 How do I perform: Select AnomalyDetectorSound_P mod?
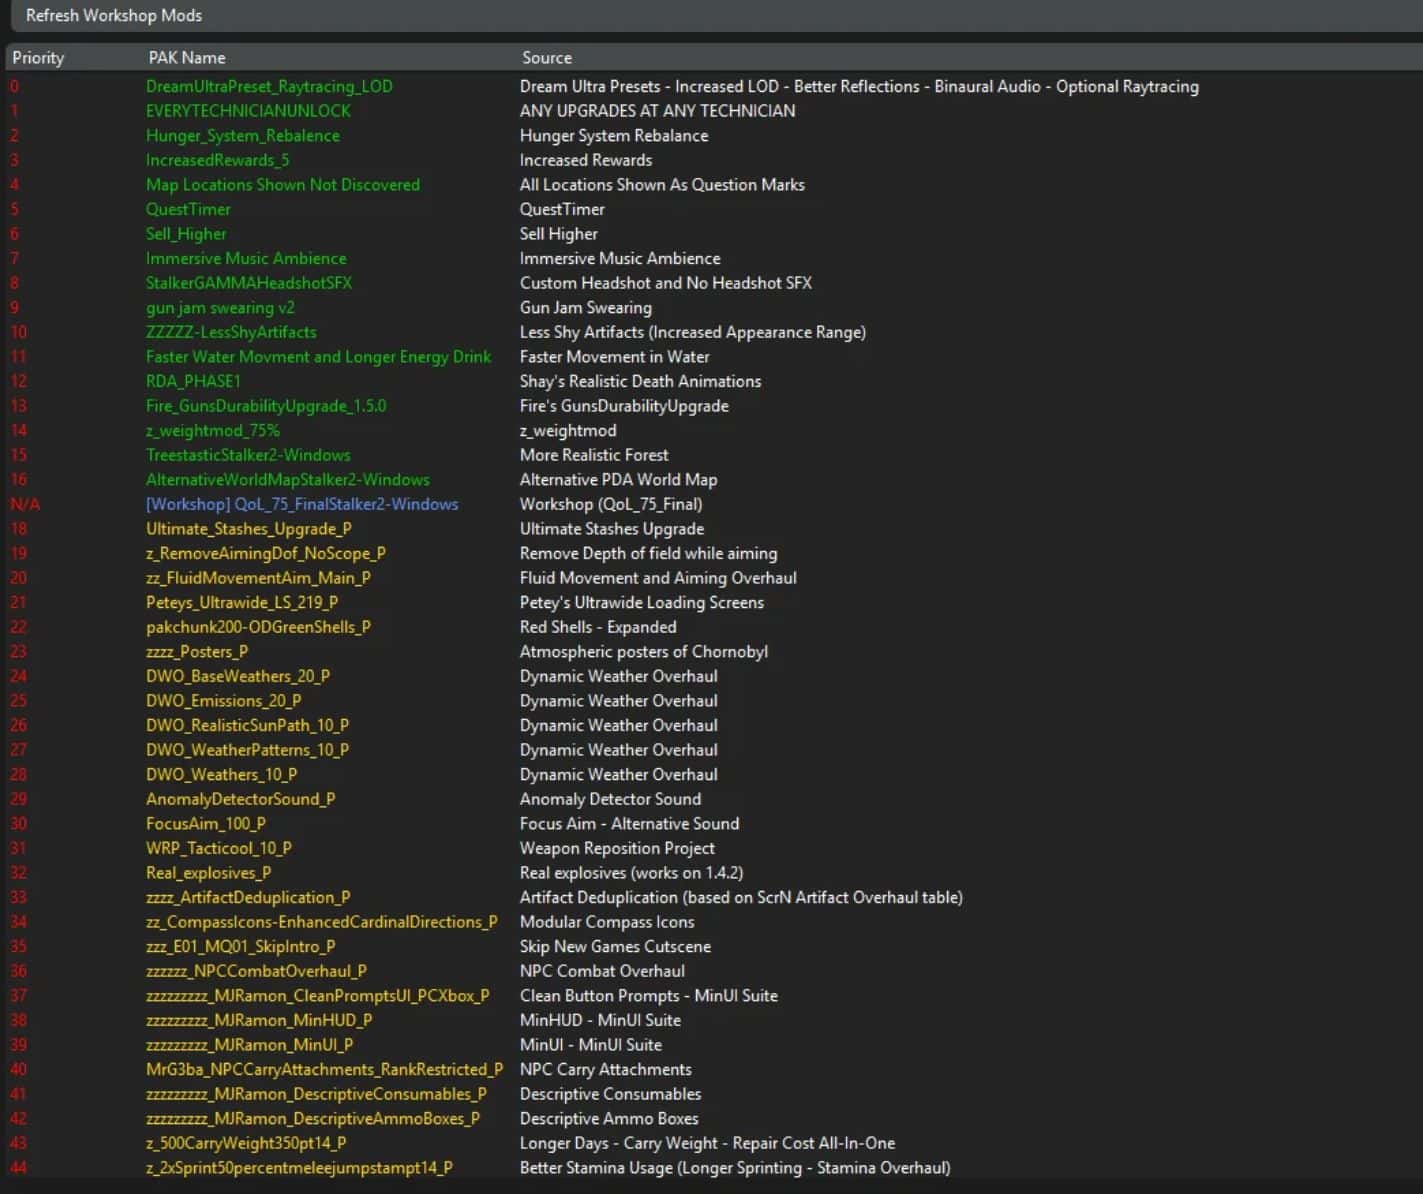point(240,799)
